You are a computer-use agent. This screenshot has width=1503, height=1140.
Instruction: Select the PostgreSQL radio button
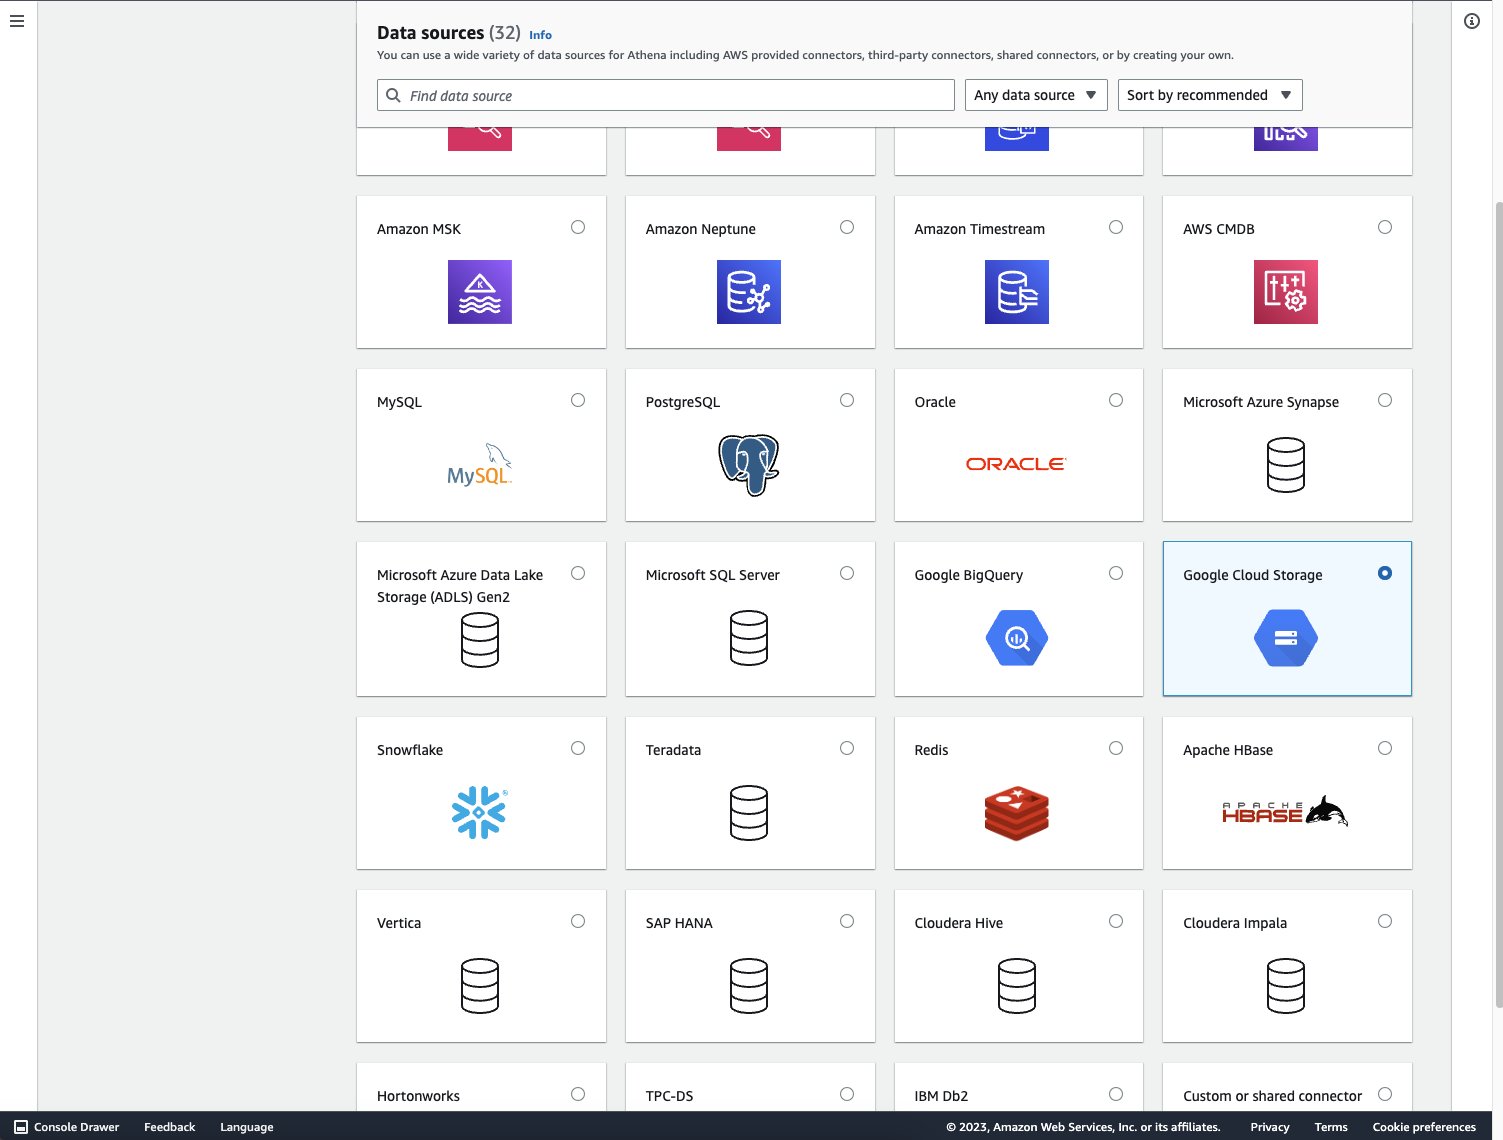click(847, 400)
